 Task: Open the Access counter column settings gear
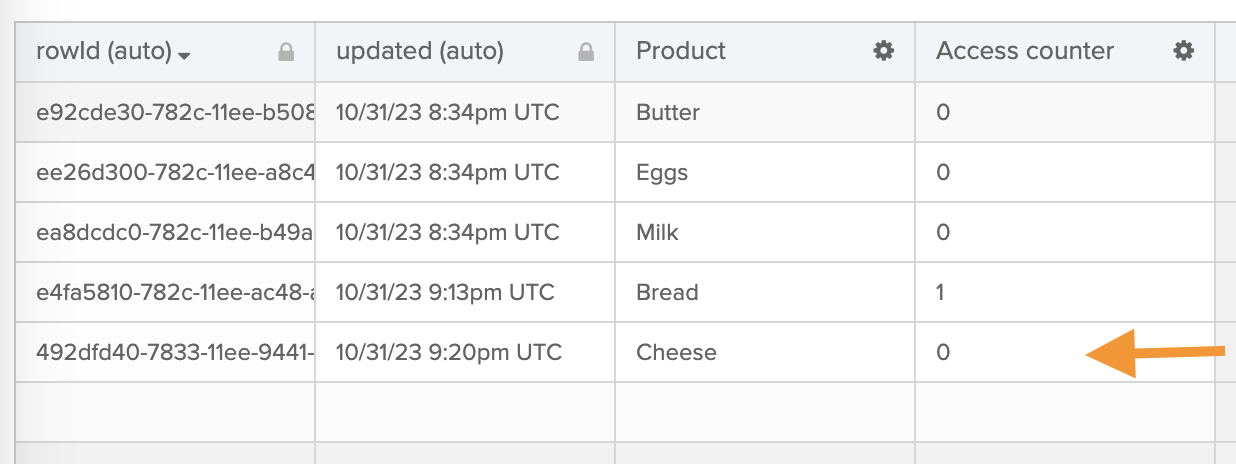click(x=1183, y=51)
